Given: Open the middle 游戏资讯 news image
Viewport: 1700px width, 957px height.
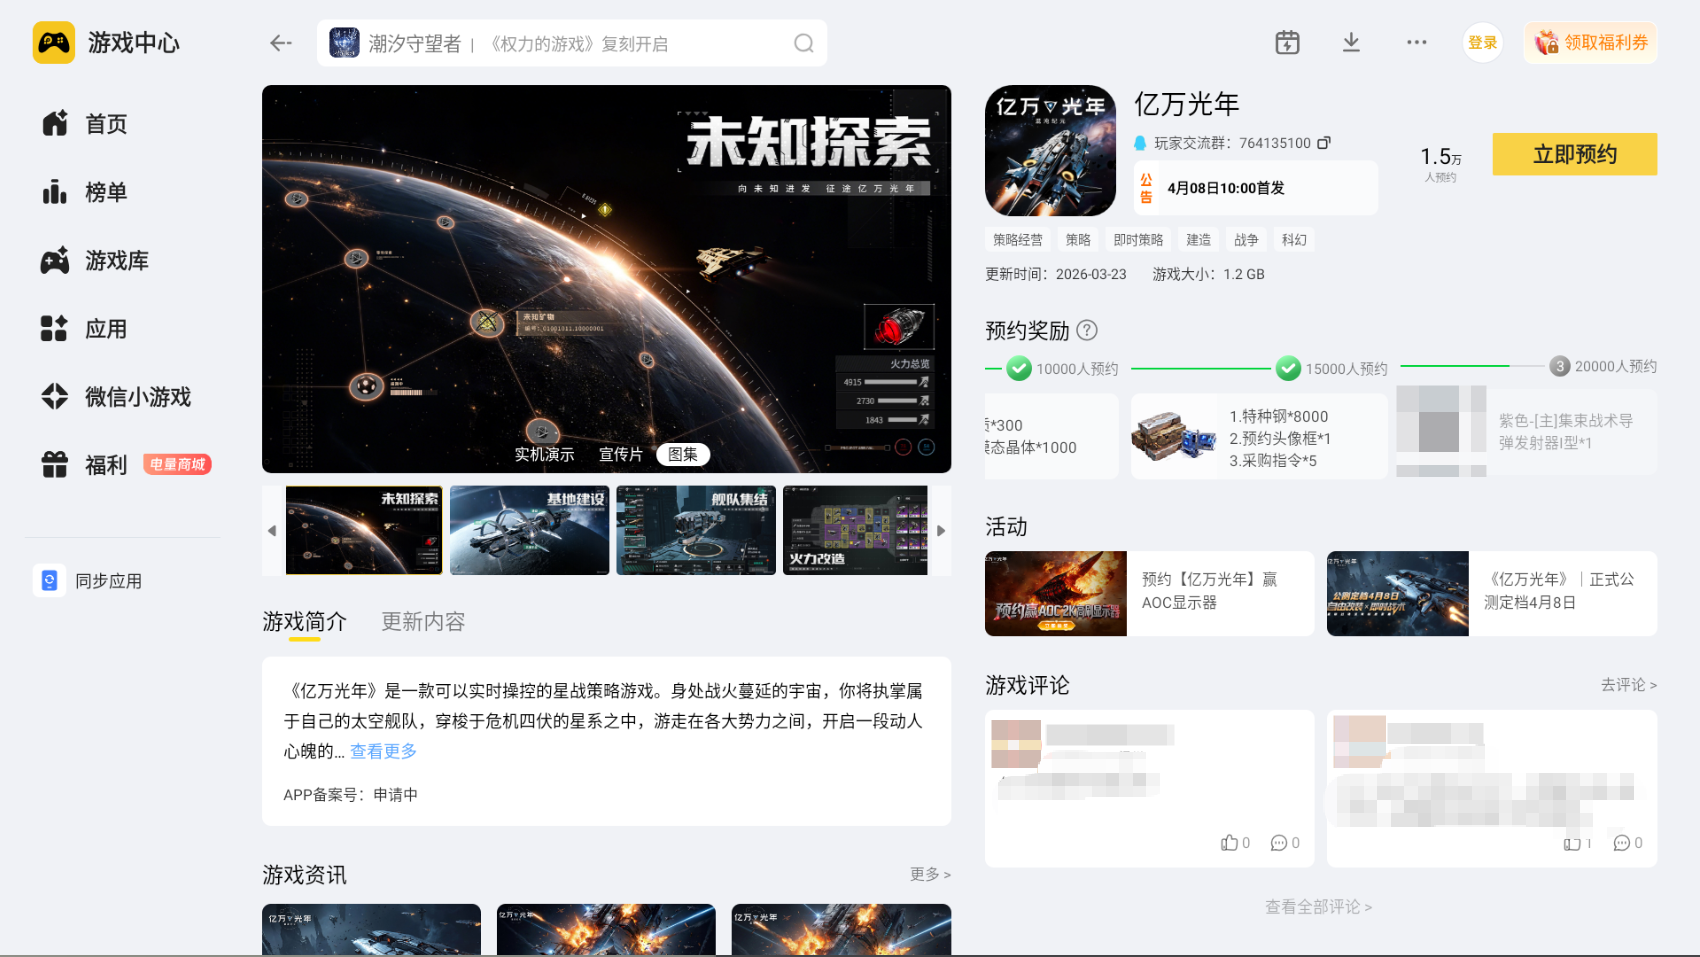Looking at the screenshot, I should (606, 930).
